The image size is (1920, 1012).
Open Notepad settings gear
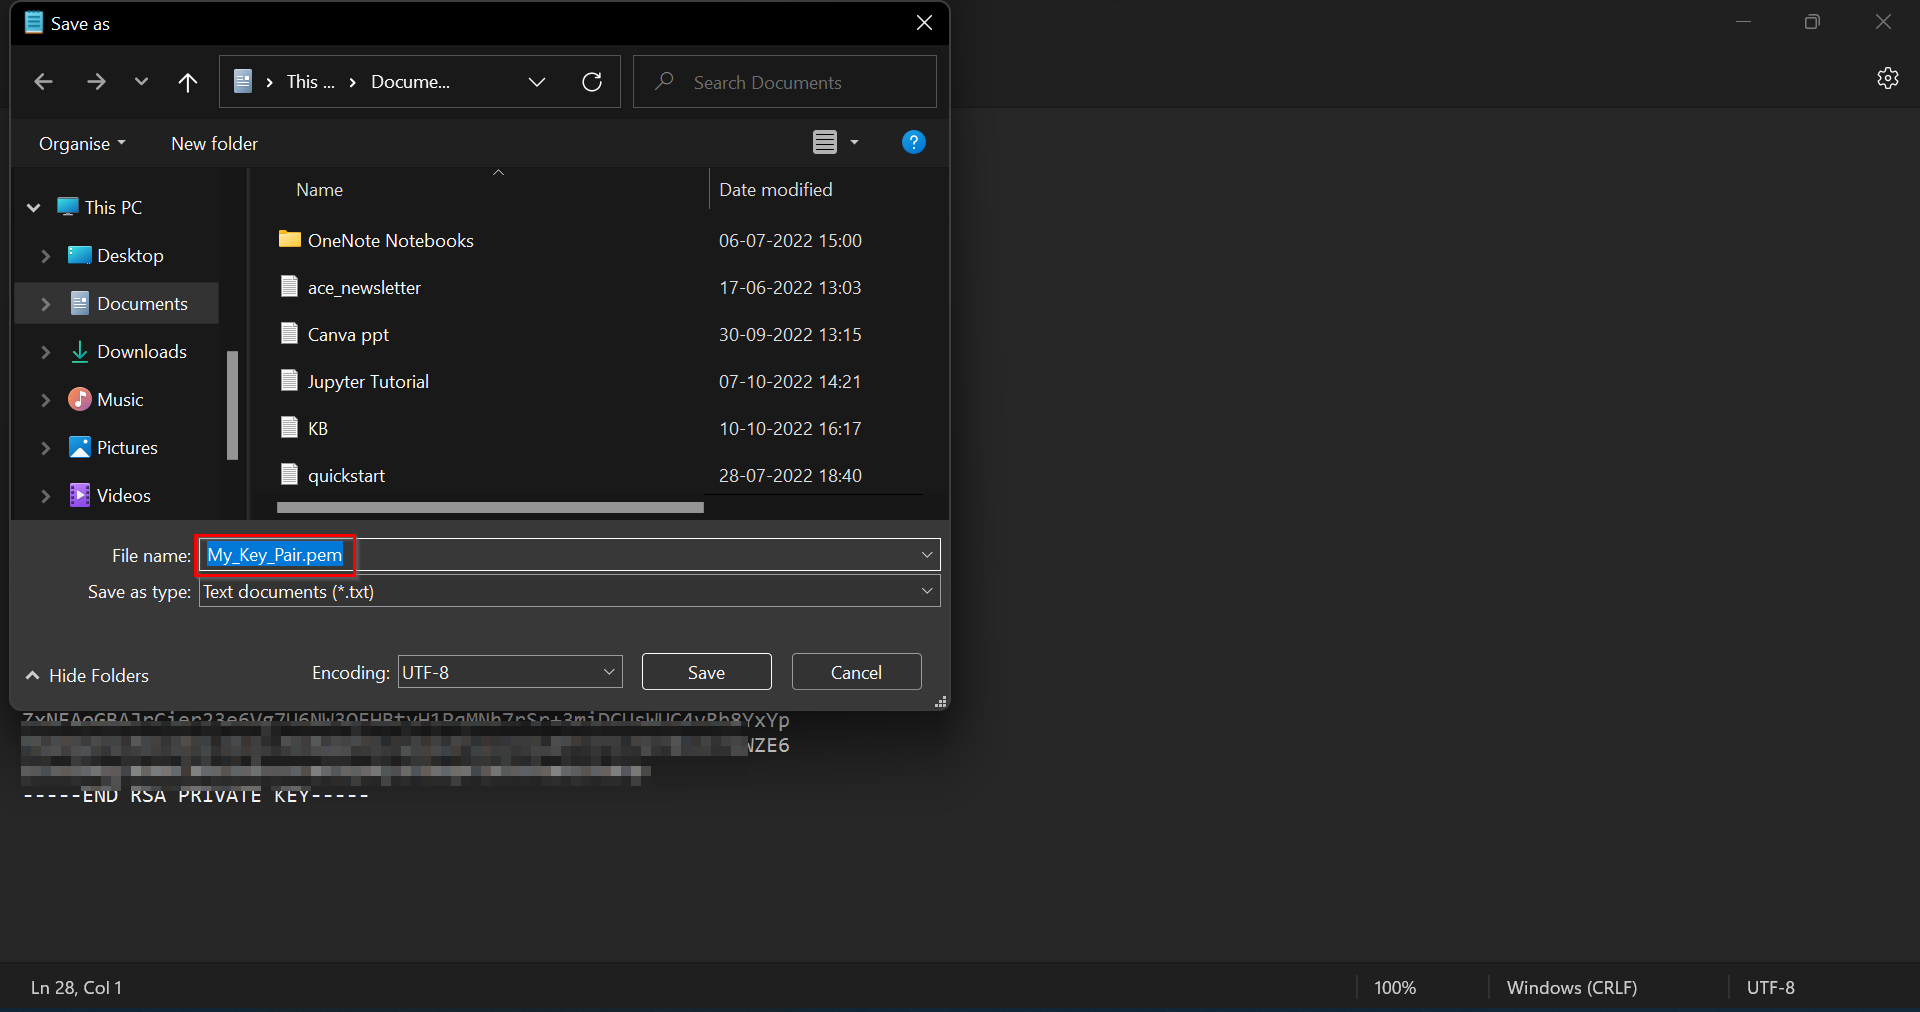point(1887,78)
